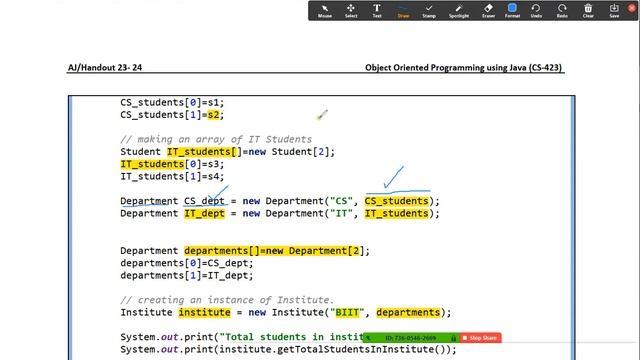This screenshot has height=360, width=640.
Task: Redo the annotation
Action: [562, 11]
